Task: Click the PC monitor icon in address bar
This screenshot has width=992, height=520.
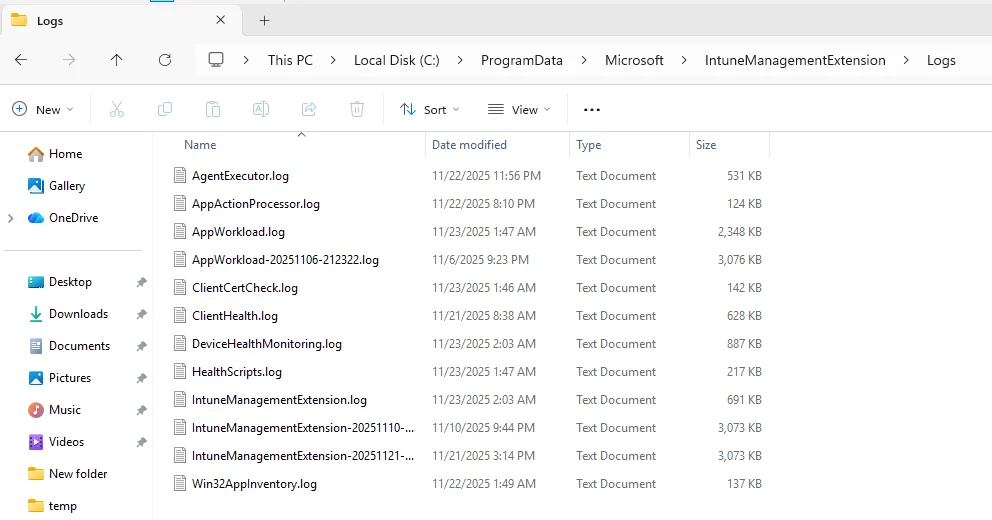Action: click(x=216, y=60)
